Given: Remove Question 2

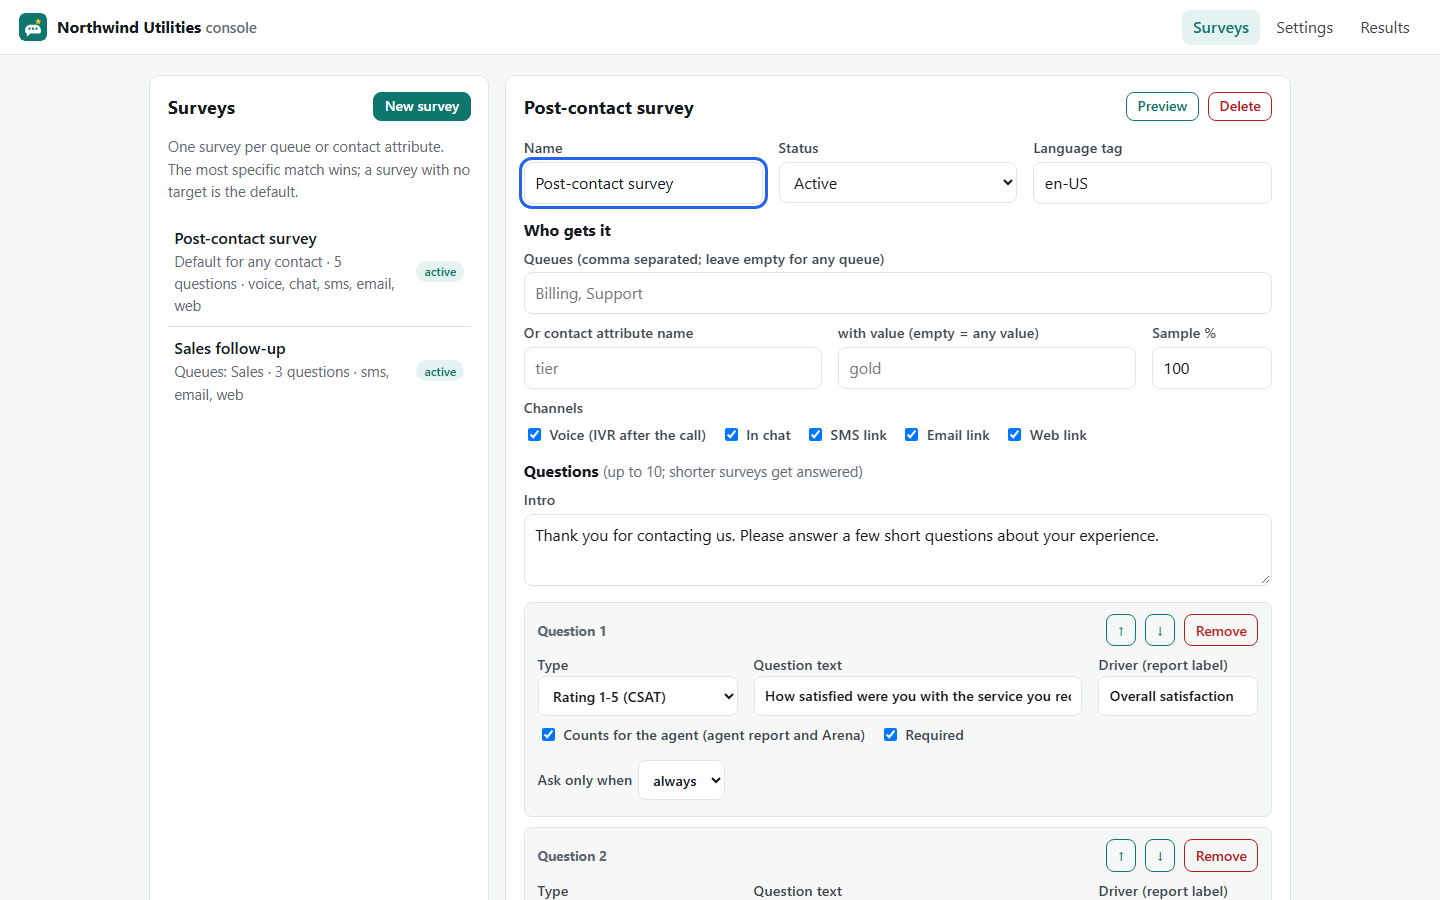Looking at the screenshot, I should [1221, 856].
